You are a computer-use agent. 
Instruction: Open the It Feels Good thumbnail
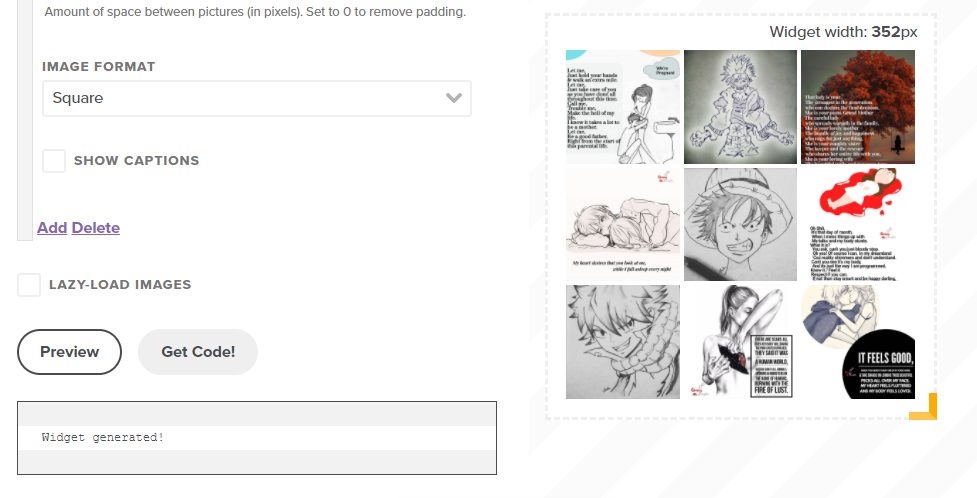[858, 342]
